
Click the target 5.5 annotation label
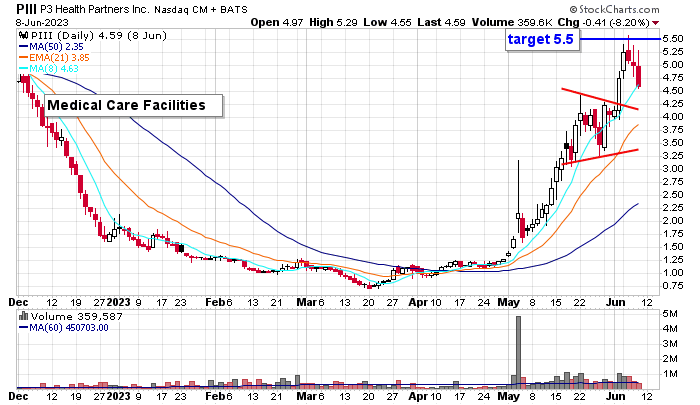point(542,39)
